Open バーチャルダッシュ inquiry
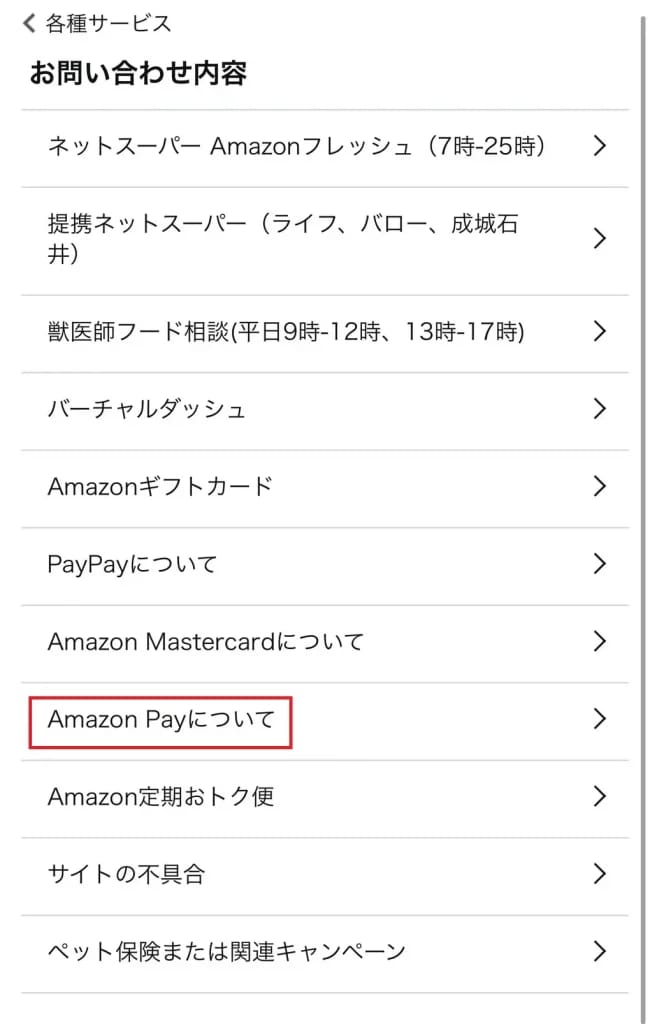Image resolution: width=650 pixels, height=1024 pixels. [x=147, y=409]
